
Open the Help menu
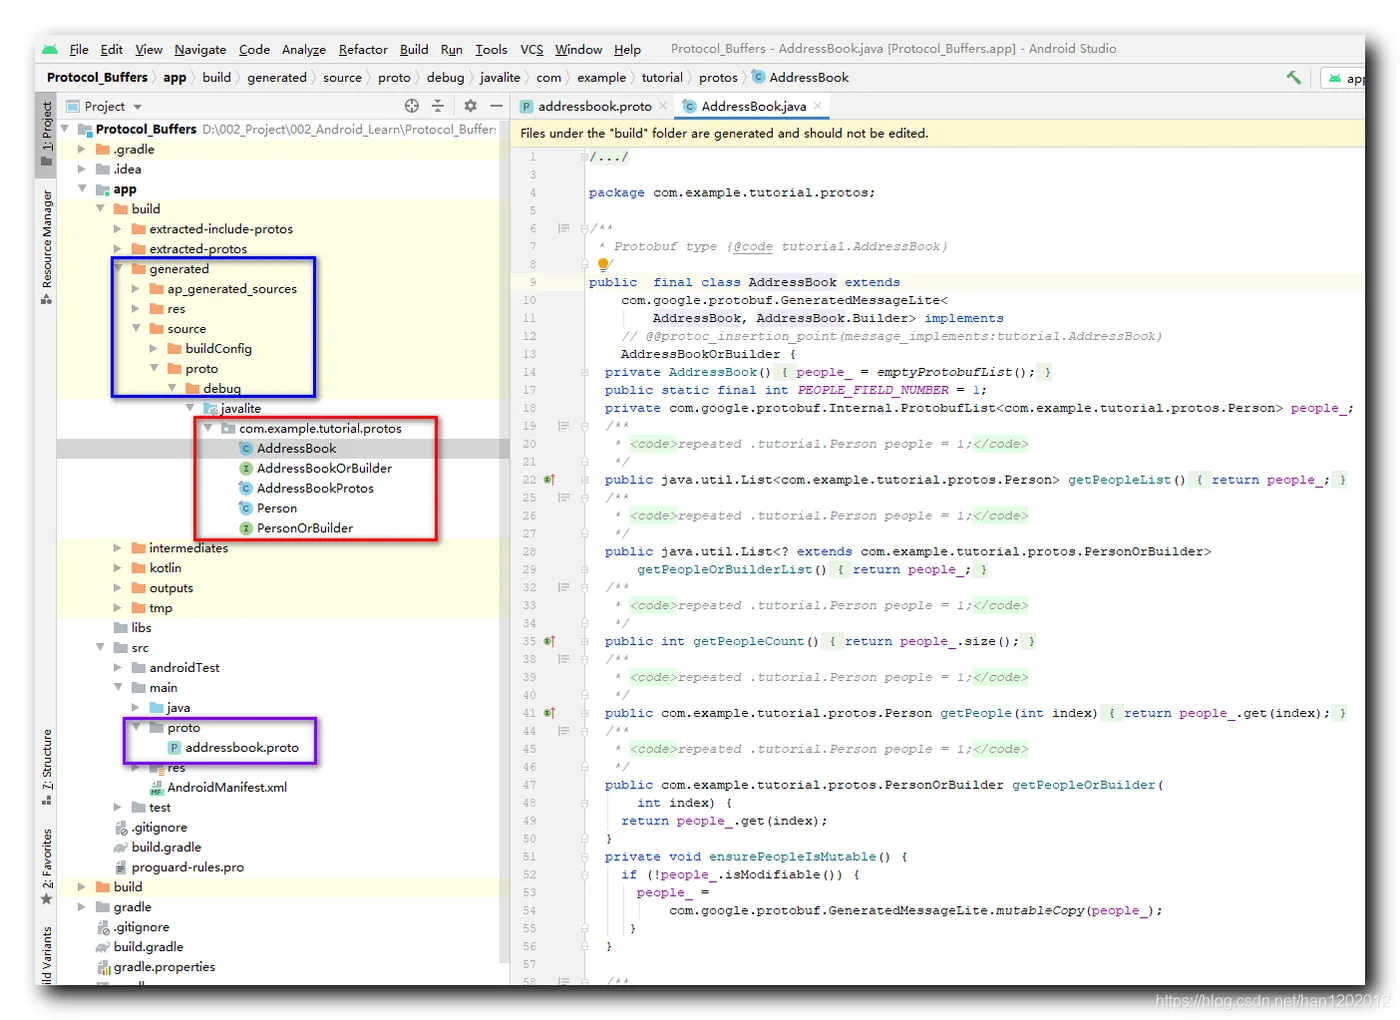[x=627, y=49]
